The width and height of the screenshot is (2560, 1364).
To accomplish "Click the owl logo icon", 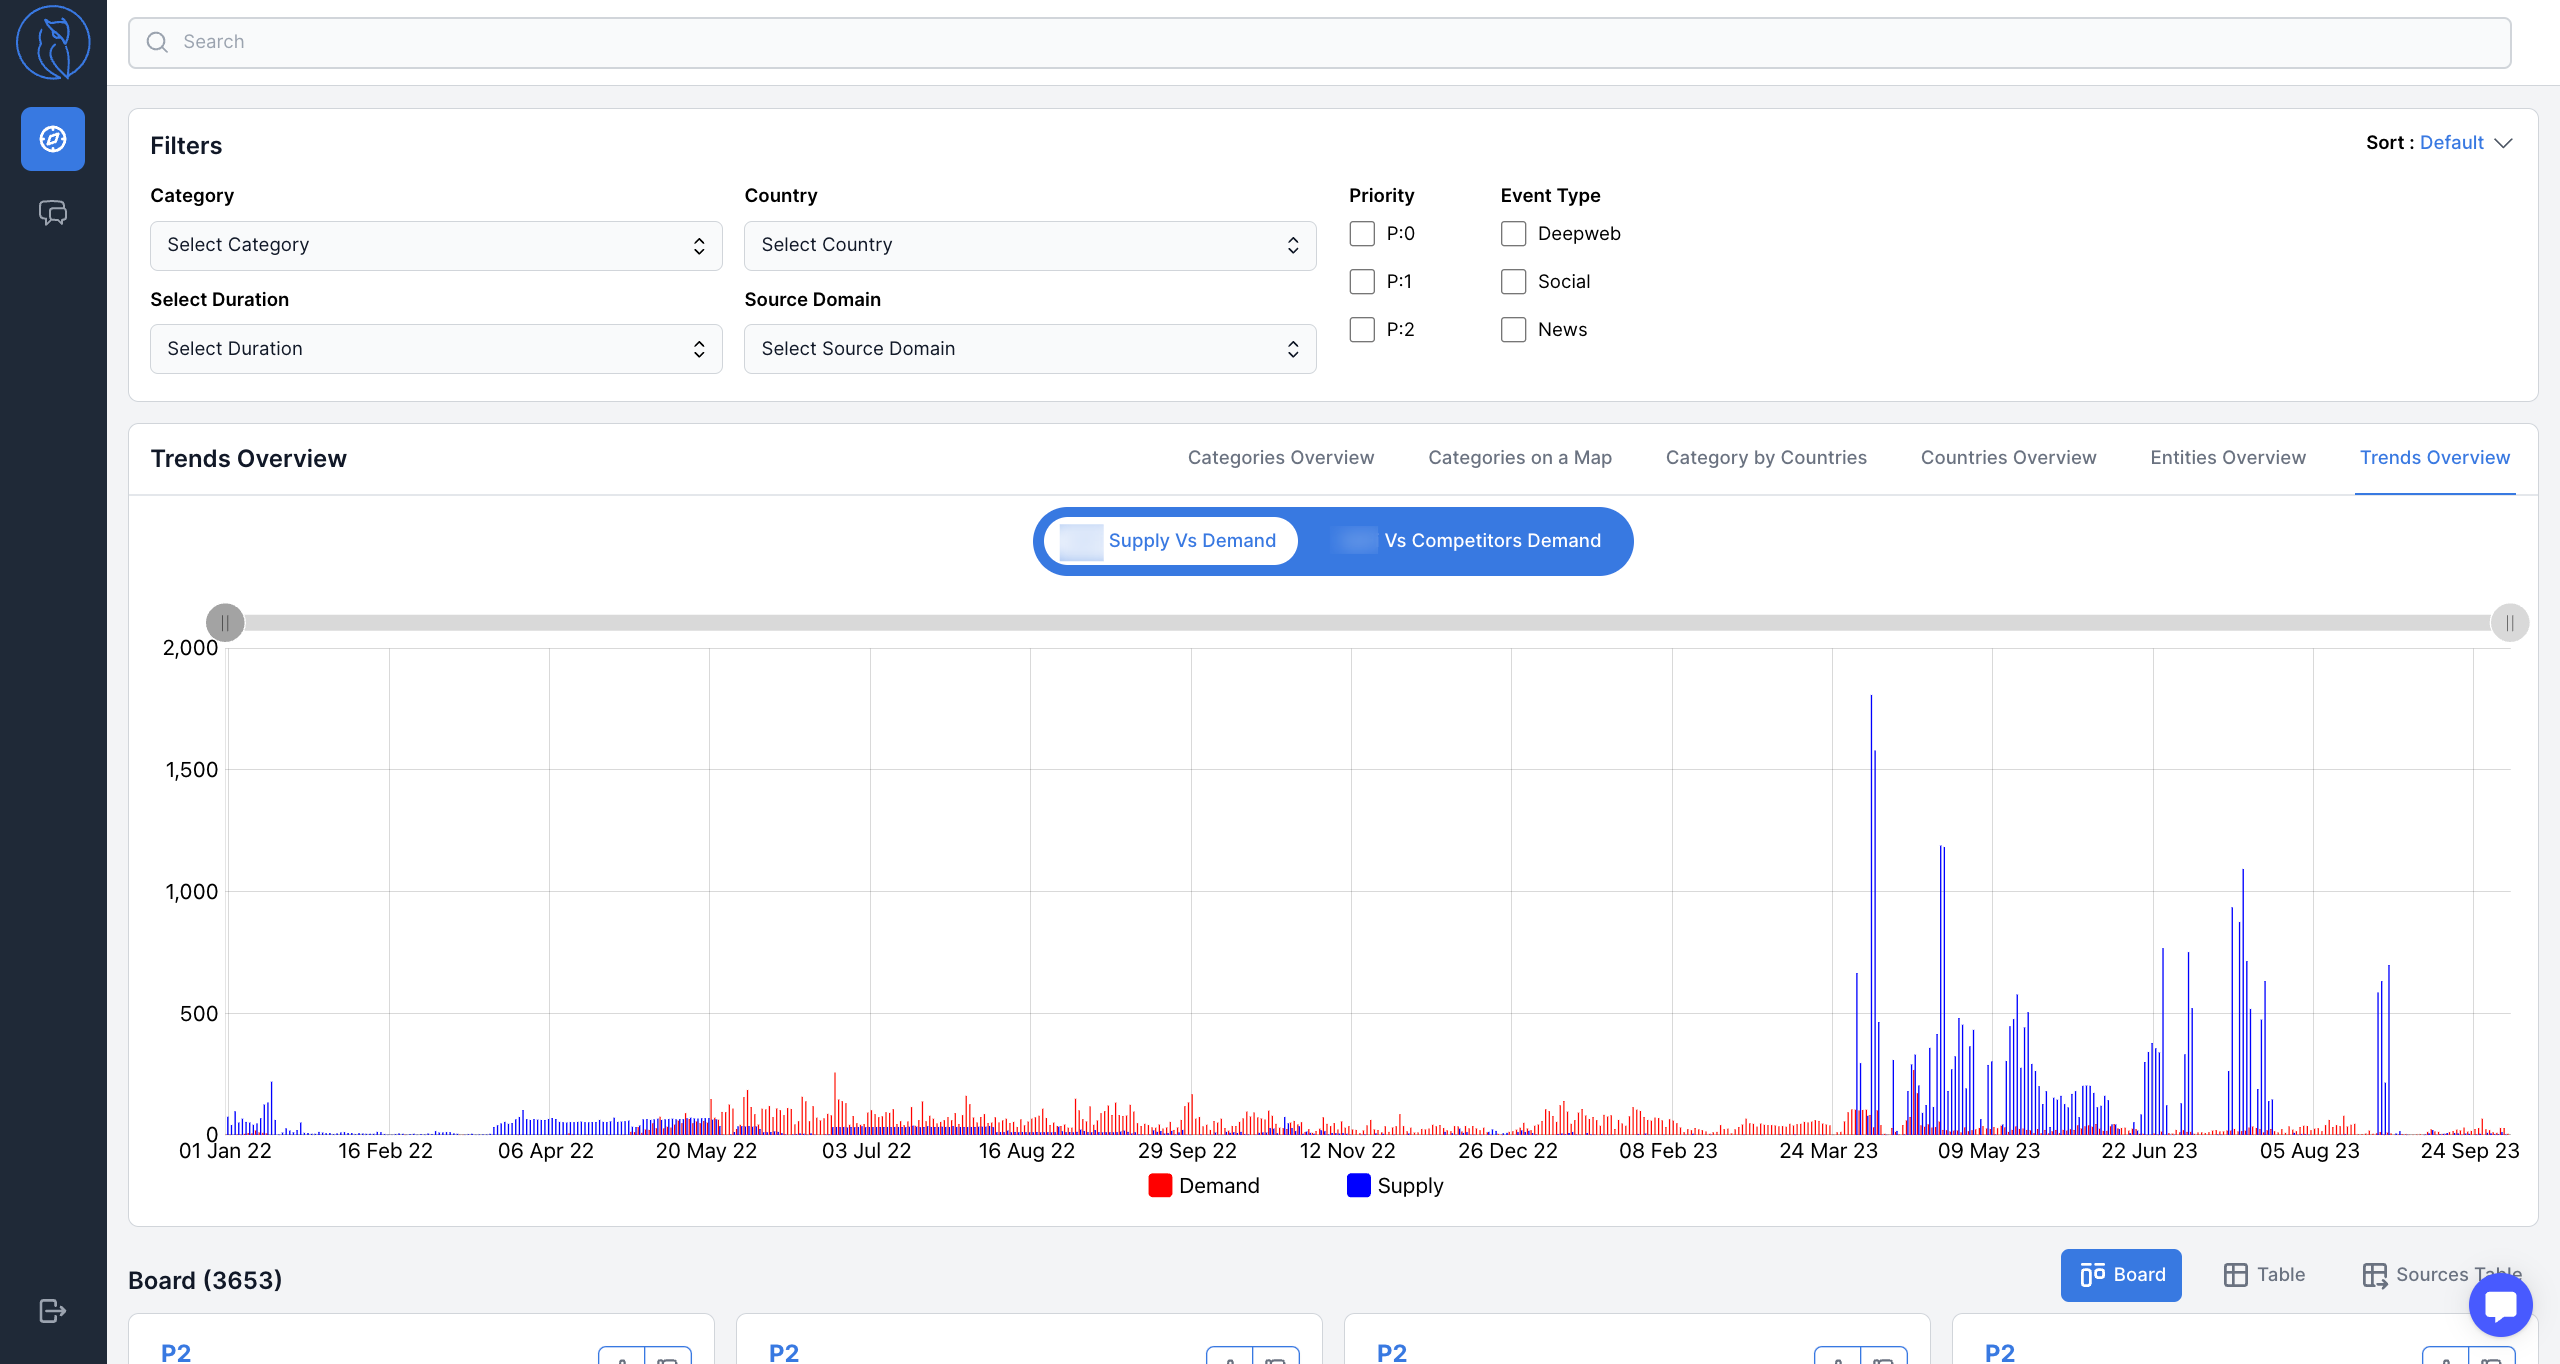I will (x=53, y=43).
